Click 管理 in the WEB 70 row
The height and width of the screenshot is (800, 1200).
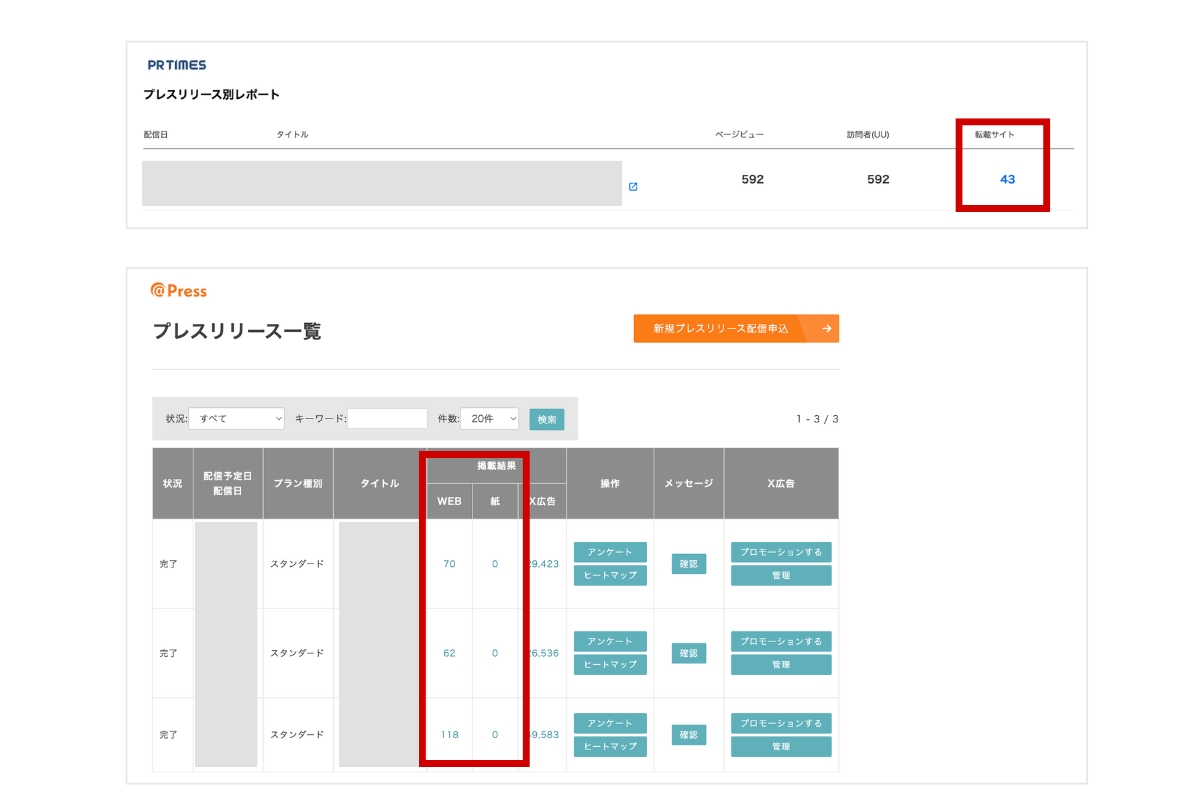click(781, 575)
